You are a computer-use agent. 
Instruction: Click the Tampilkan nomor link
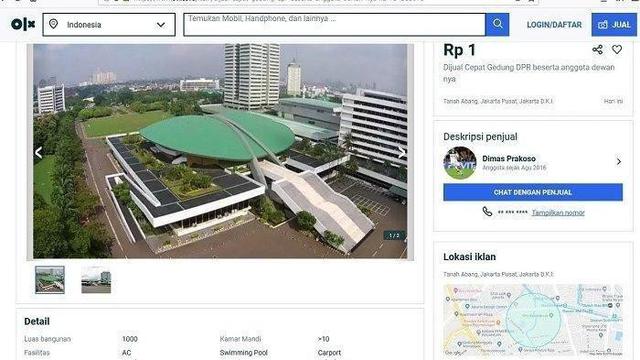coord(558,213)
